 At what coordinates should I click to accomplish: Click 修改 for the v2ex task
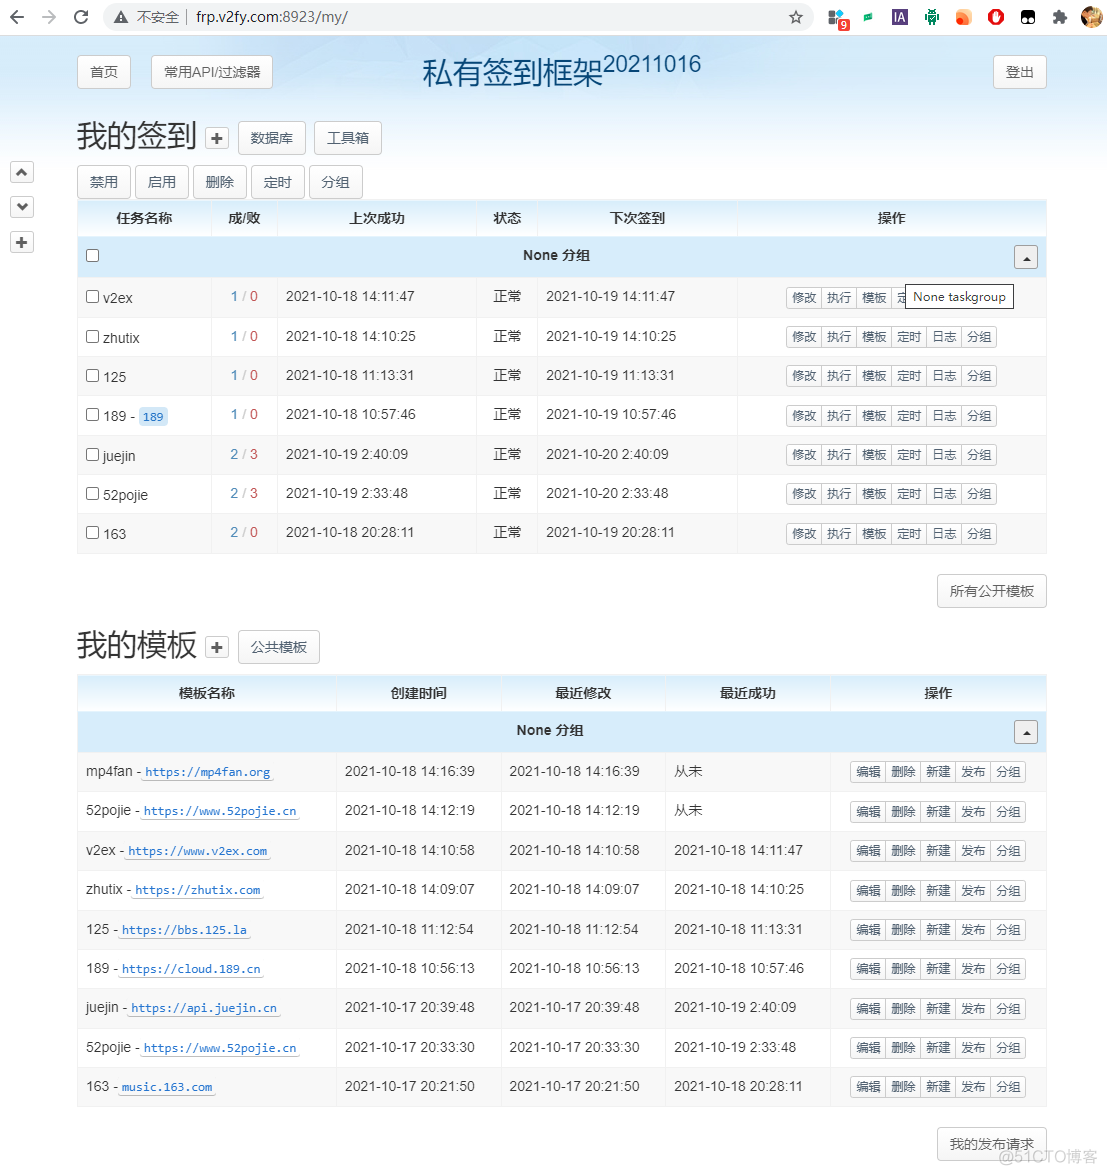click(x=804, y=297)
